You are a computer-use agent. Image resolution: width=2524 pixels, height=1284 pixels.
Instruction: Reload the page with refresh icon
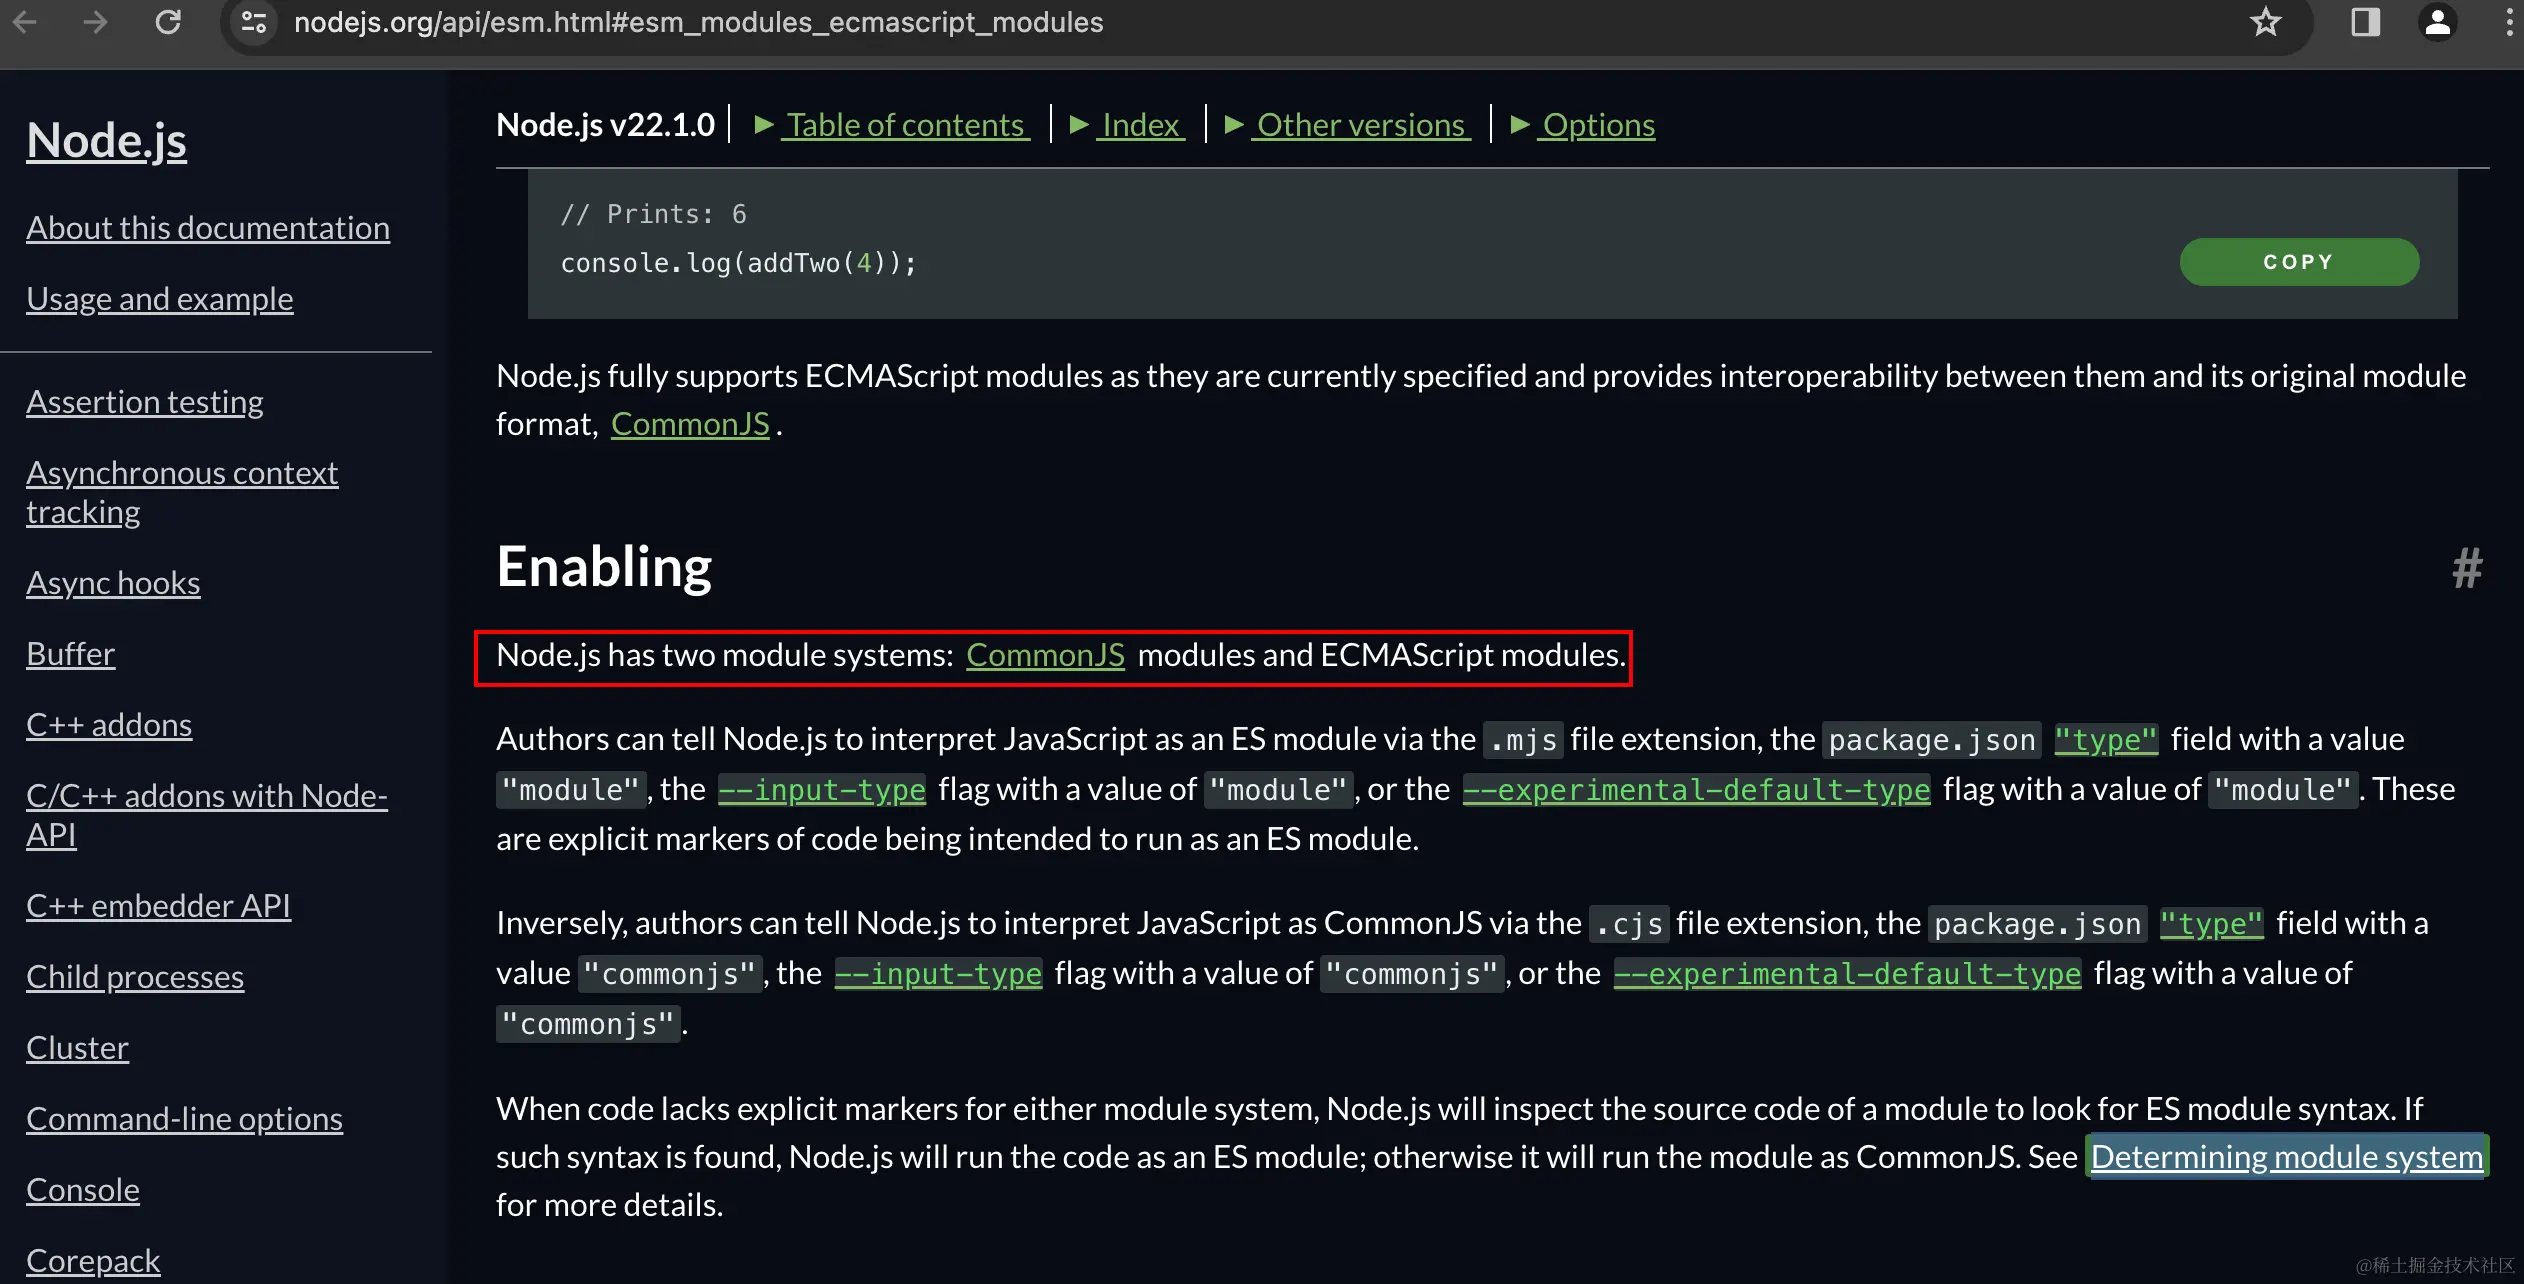pos(168,22)
